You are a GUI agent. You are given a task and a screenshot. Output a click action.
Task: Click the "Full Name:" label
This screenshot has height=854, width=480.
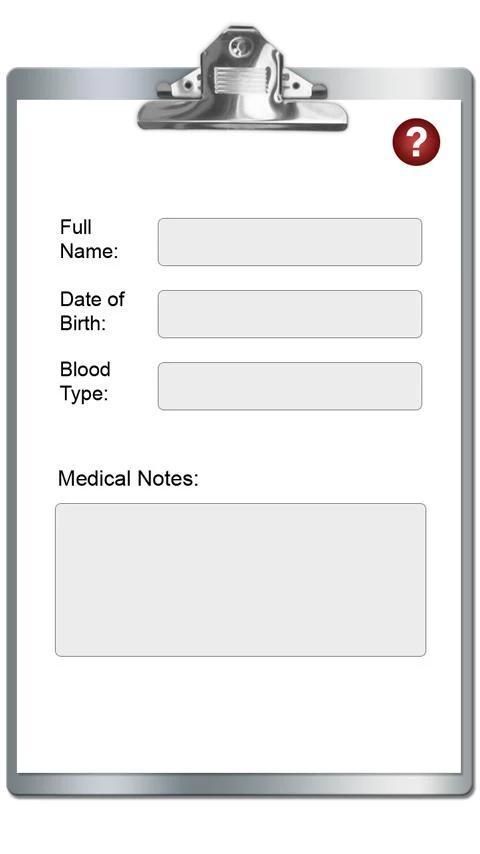[x=89, y=239]
